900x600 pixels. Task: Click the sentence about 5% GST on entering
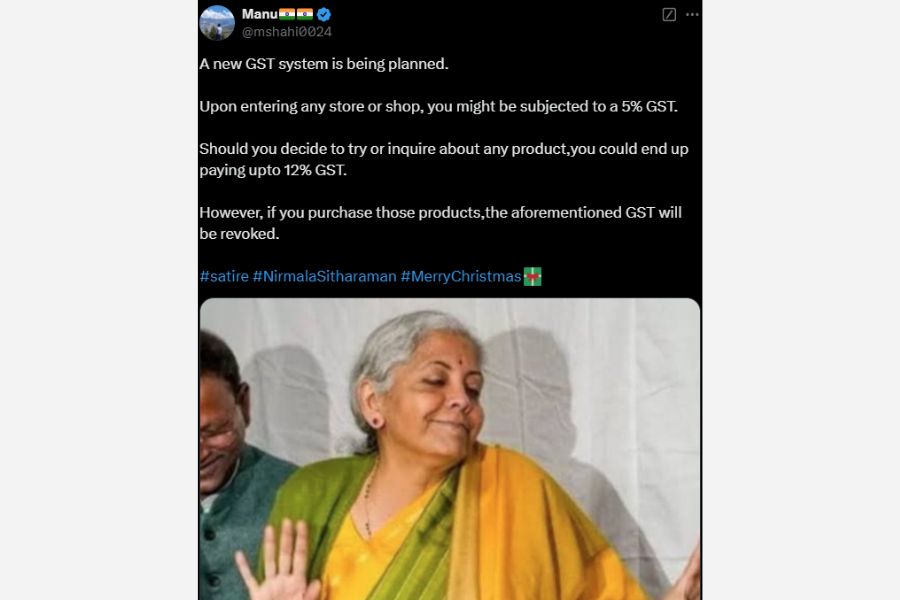[439, 107]
